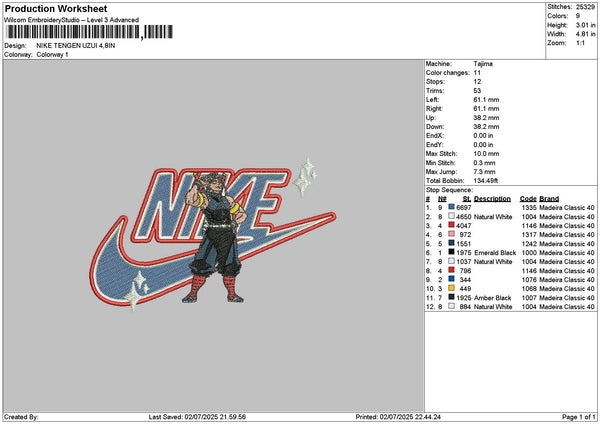
Task: Select code 1317 in the 972 row
Action: 529,235
